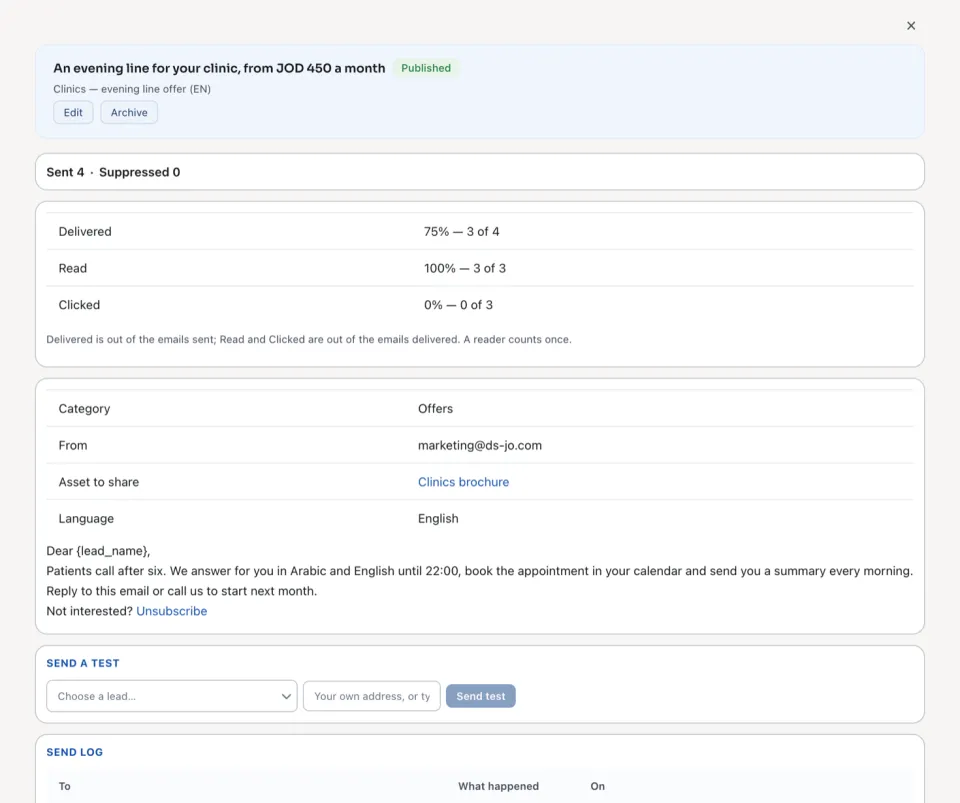Click the Language field label
Viewport: 960px width, 803px height.
(86, 518)
